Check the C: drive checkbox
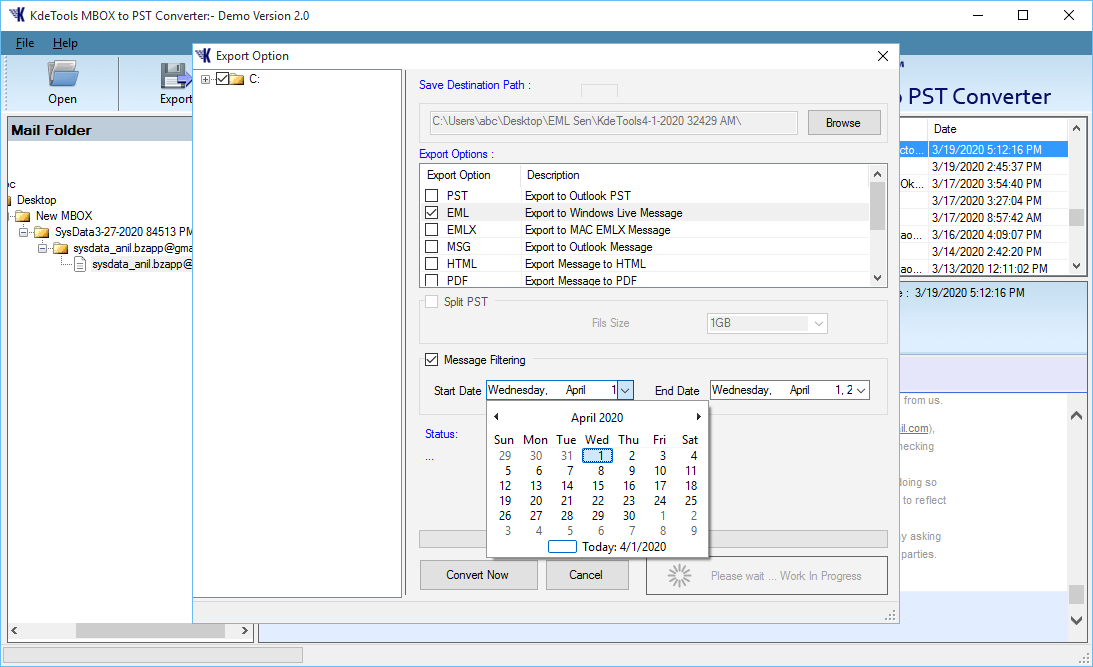The height and width of the screenshot is (667, 1093). [x=222, y=79]
